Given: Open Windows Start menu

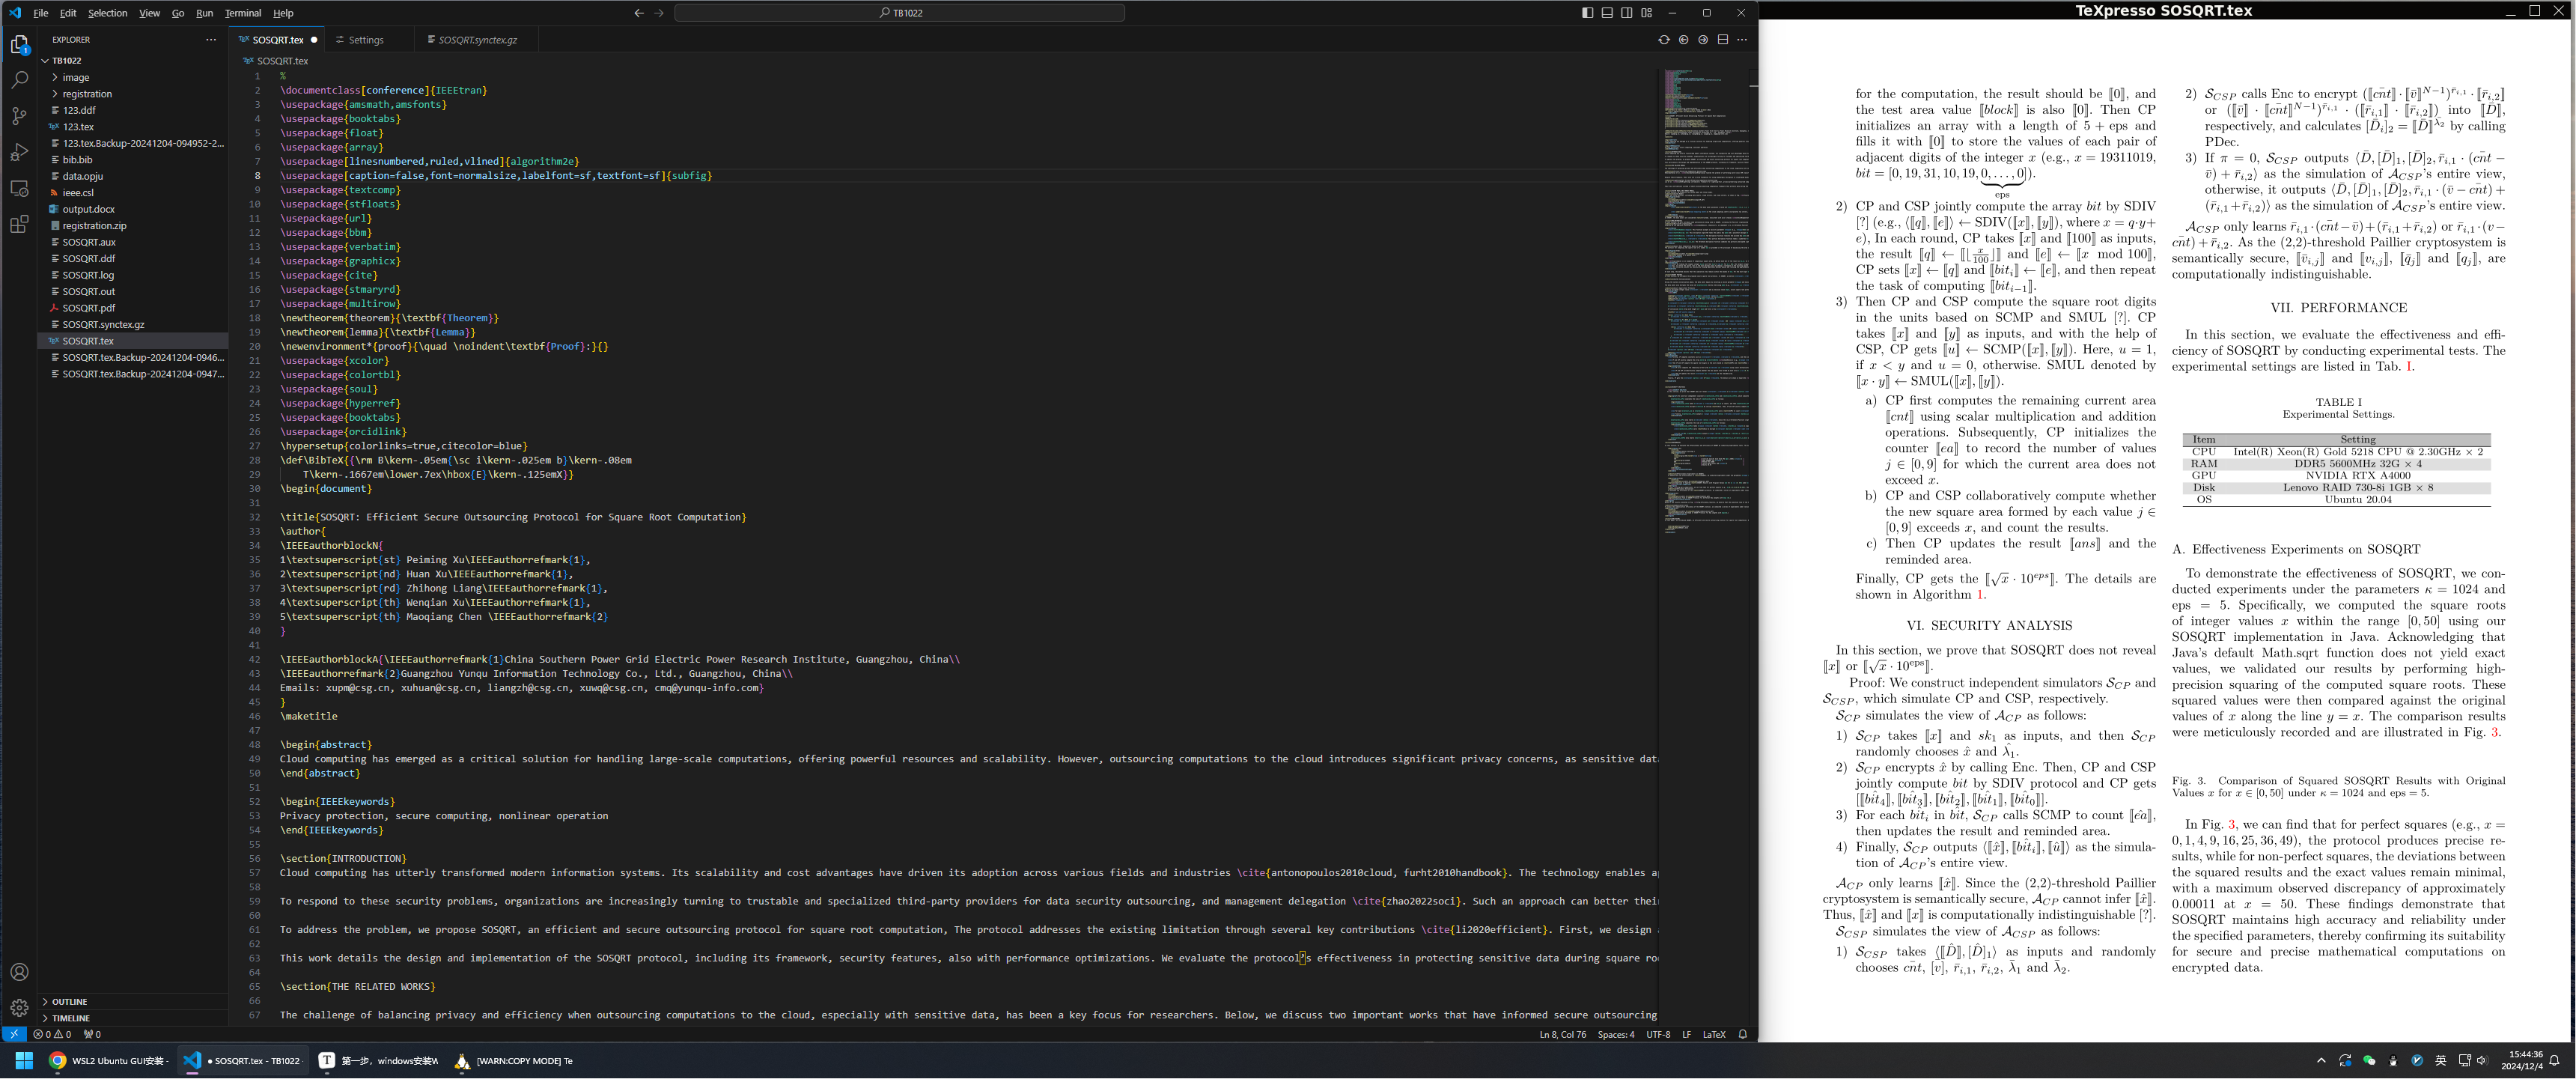Looking at the screenshot, I should [x=24, y=1060].
